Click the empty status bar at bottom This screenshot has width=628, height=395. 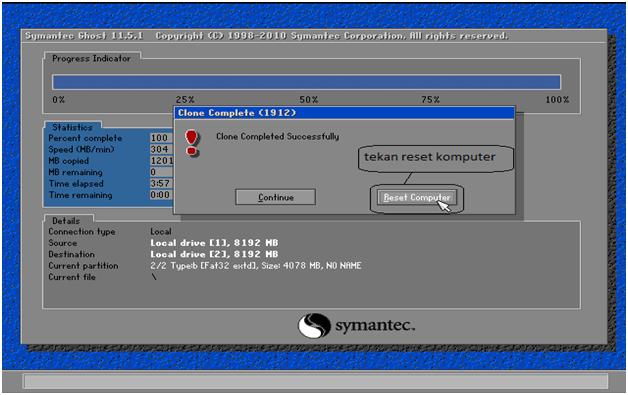coord(316,381)
